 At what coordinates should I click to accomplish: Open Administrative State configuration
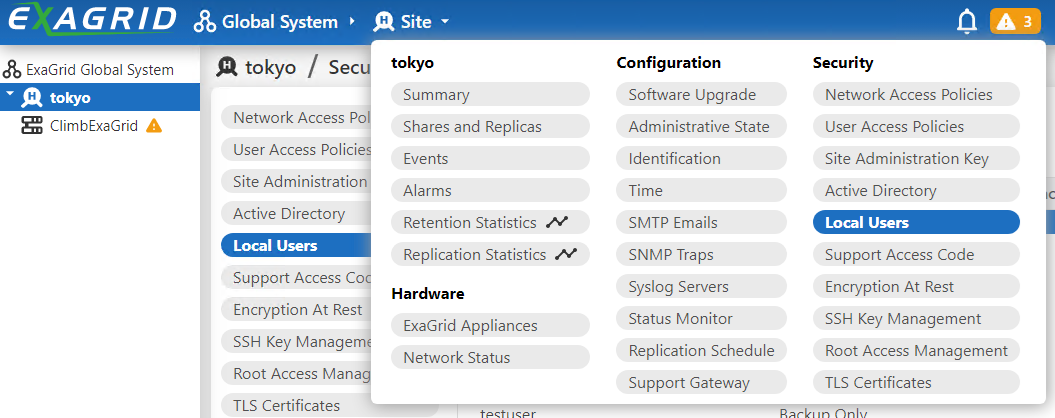click(701, 127)
